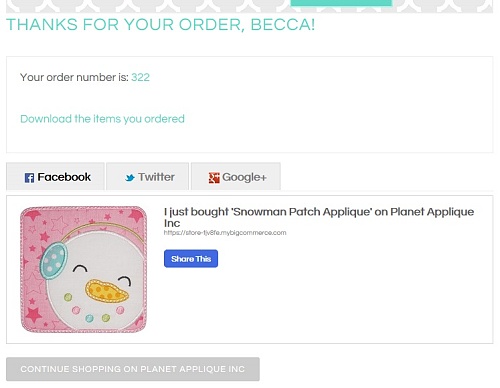Click the snowman's yellow carrot nose
The height and width of the screenshot is (388, 500).
[106, 290]
